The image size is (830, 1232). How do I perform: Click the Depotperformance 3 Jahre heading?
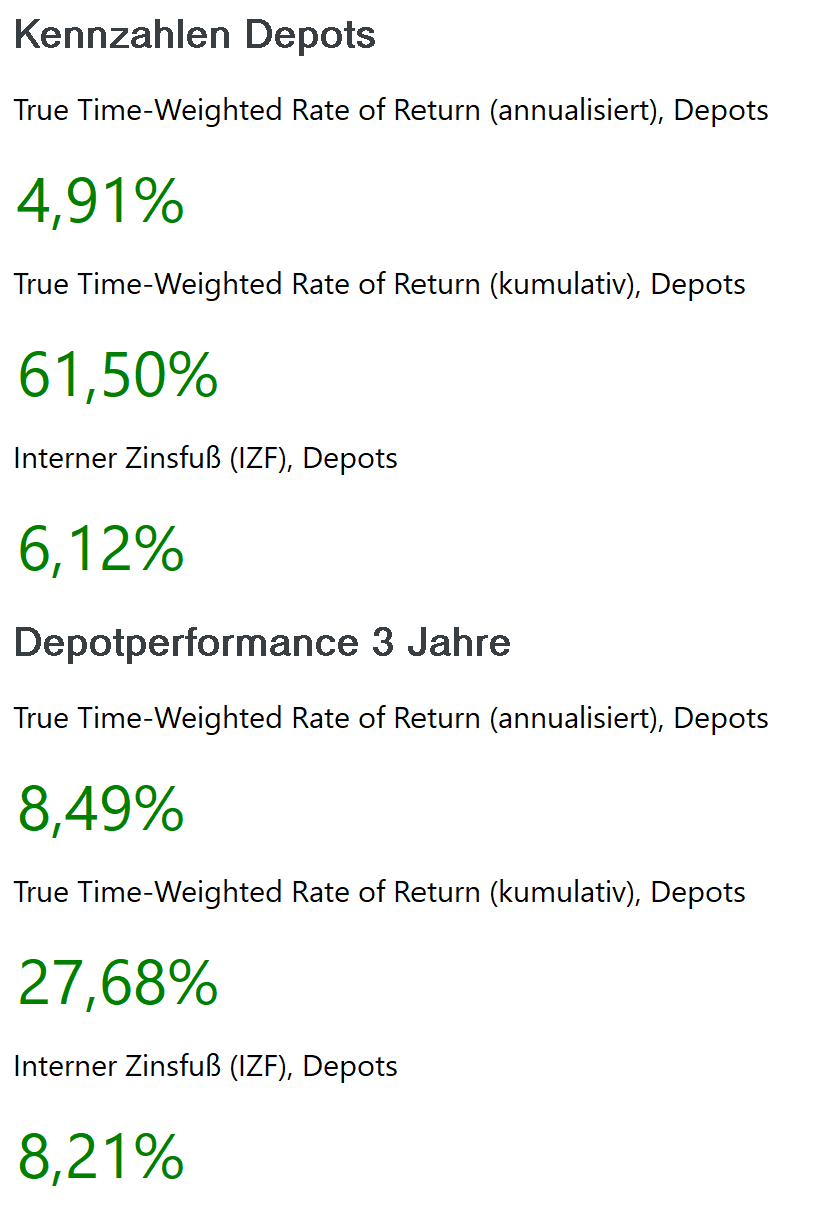(x=262, y=643)
